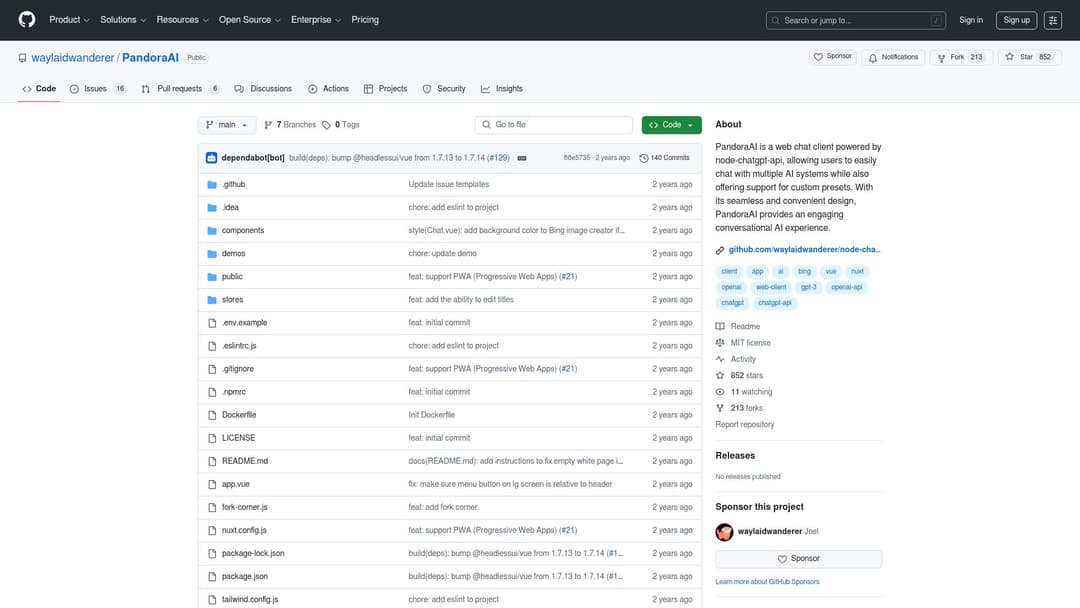This screenshot has height=608, width=1080.
Task: Click the Notifications bell button
Action: pos(893,57)
